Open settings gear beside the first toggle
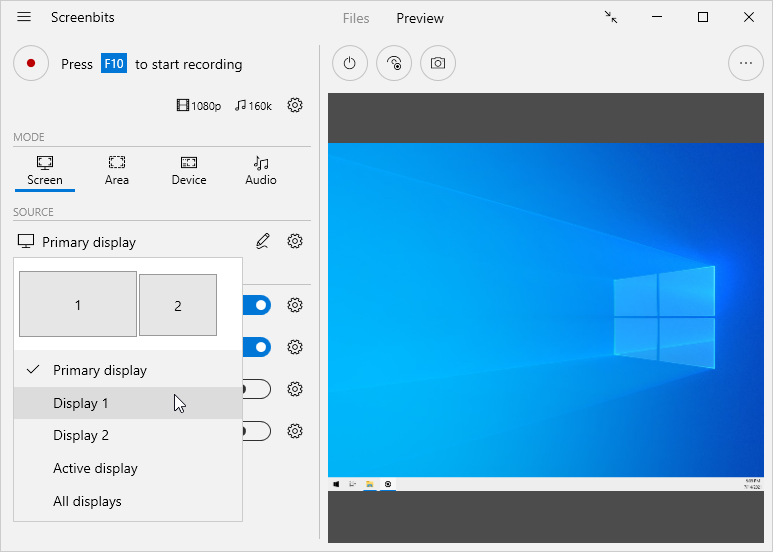Viewport: 773px width, 552px height. pos(295,305)
